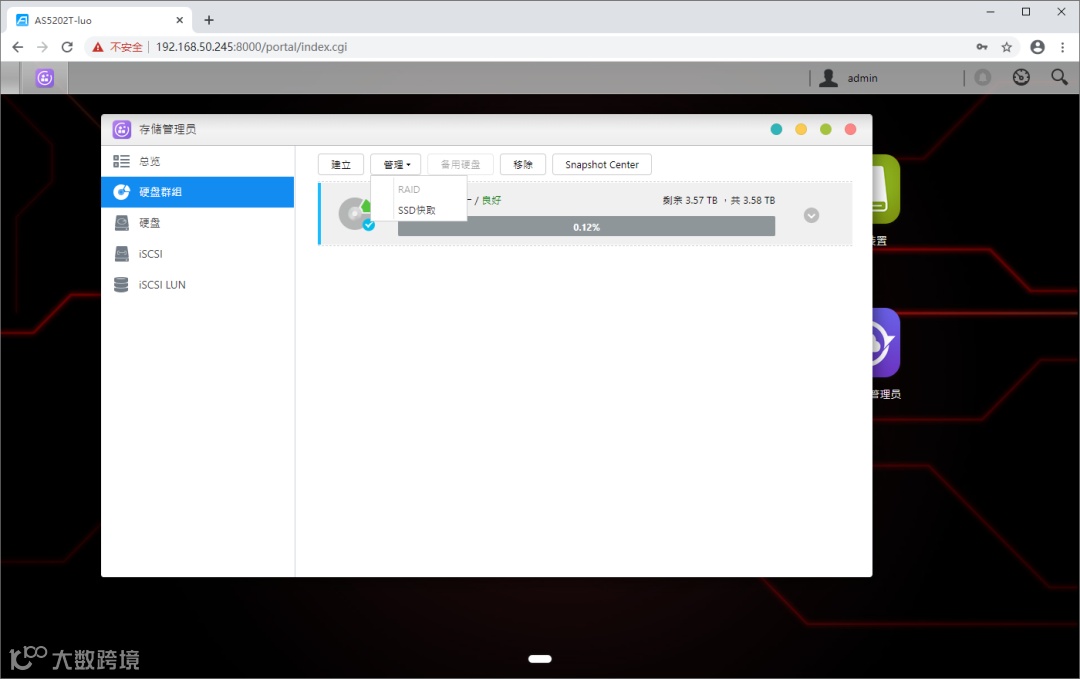The width and height of the screenshot is (1080, 679).
Task: Select the 硬盘 sidebar icon
Action: 121,222
